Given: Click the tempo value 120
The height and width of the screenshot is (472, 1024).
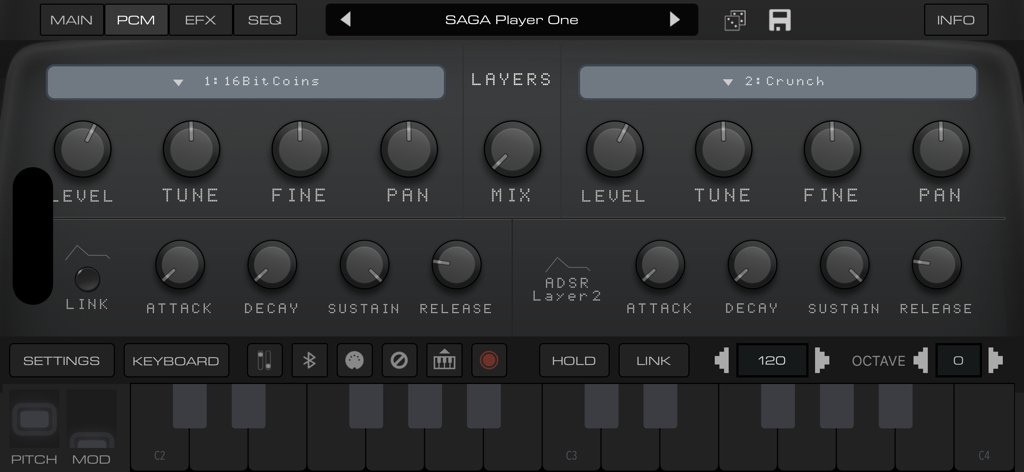Looking at the screenshot, I should (772, 360).
